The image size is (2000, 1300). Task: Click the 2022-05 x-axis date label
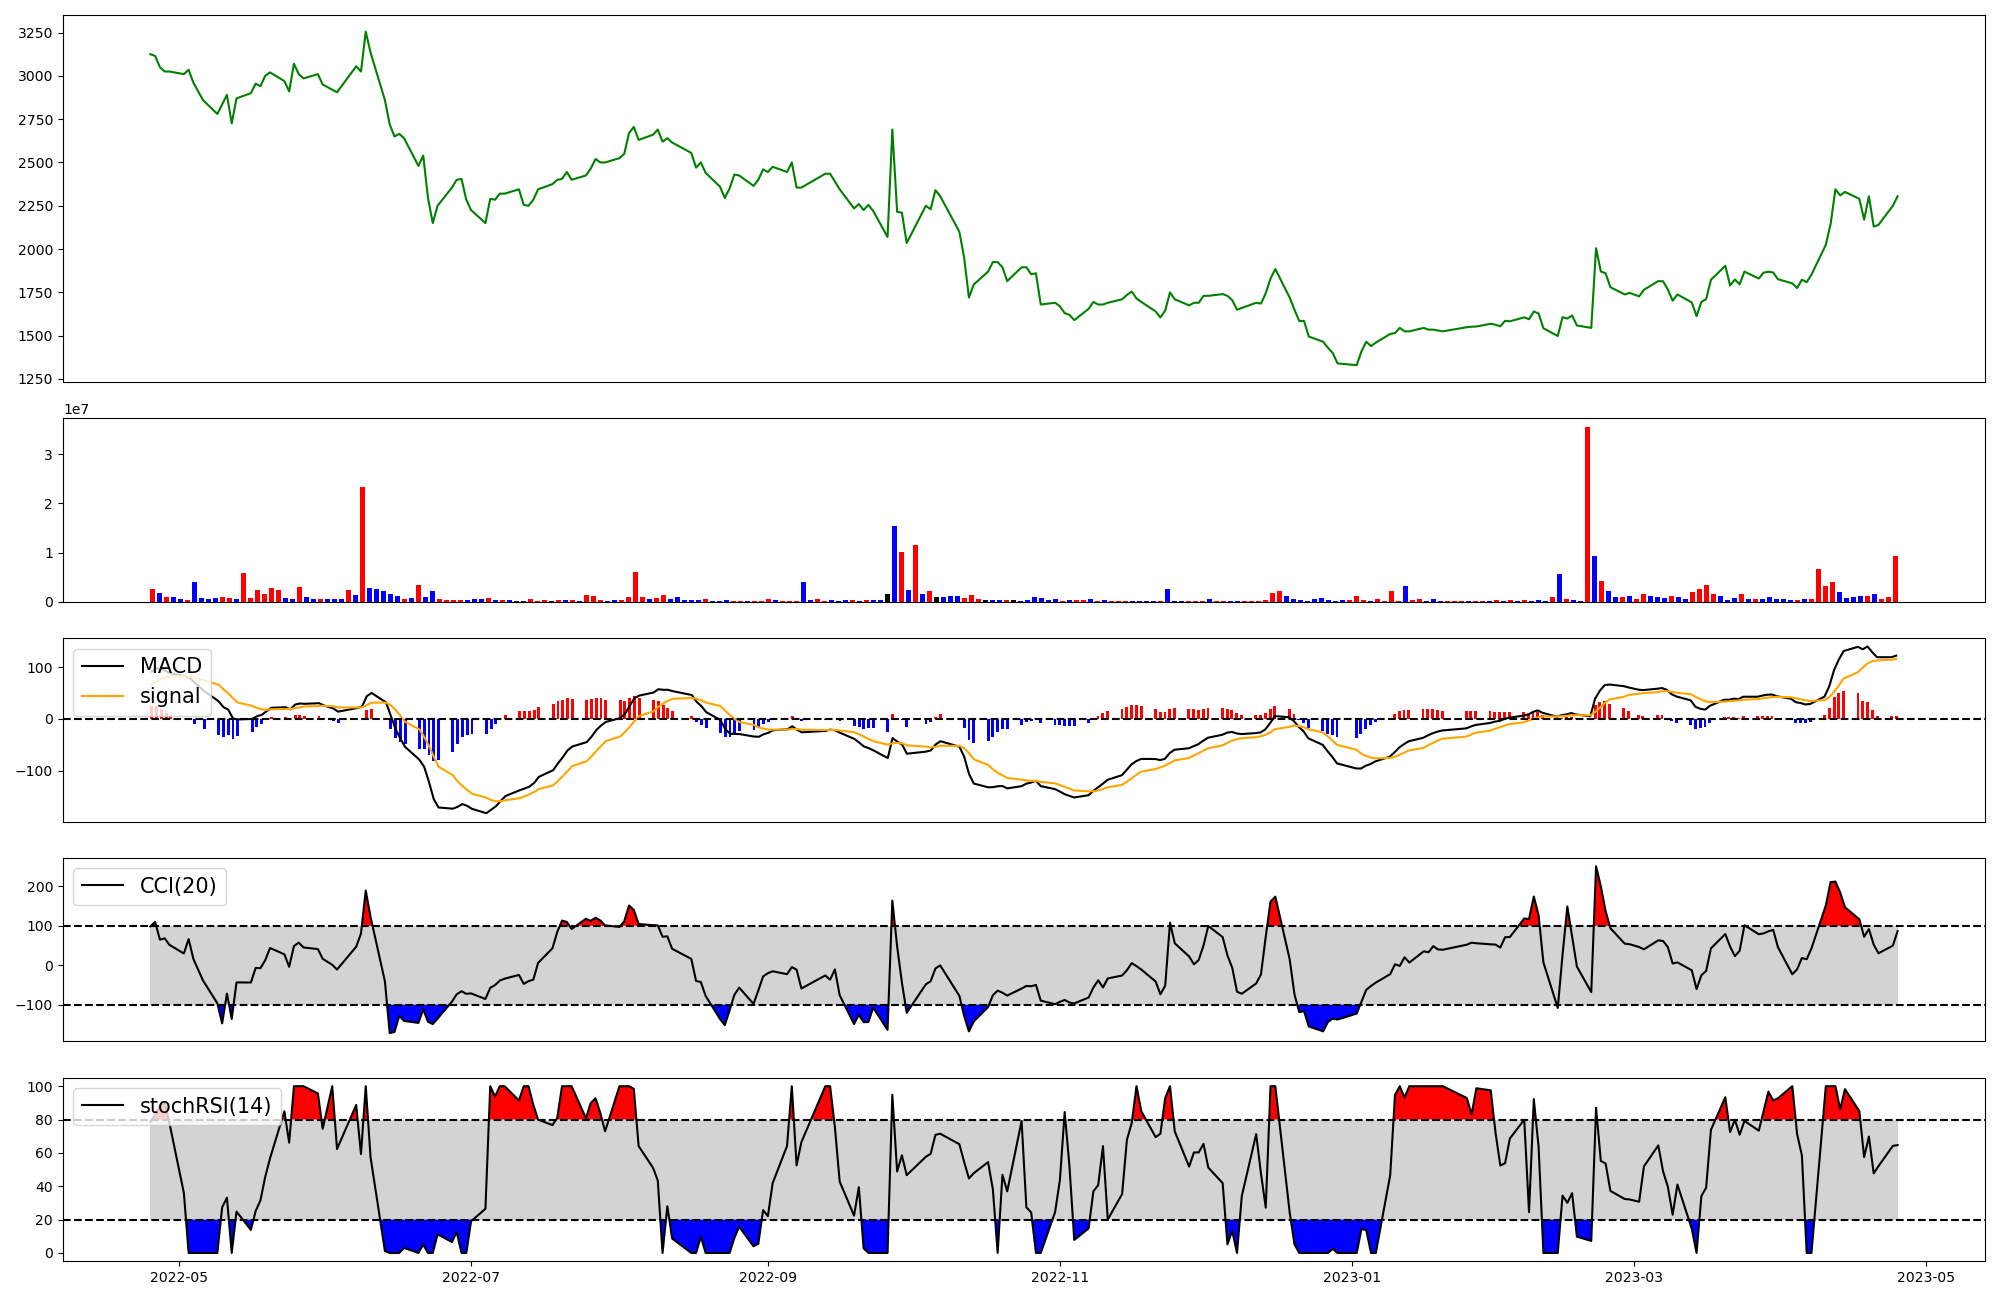click(x=179, y=1276)
